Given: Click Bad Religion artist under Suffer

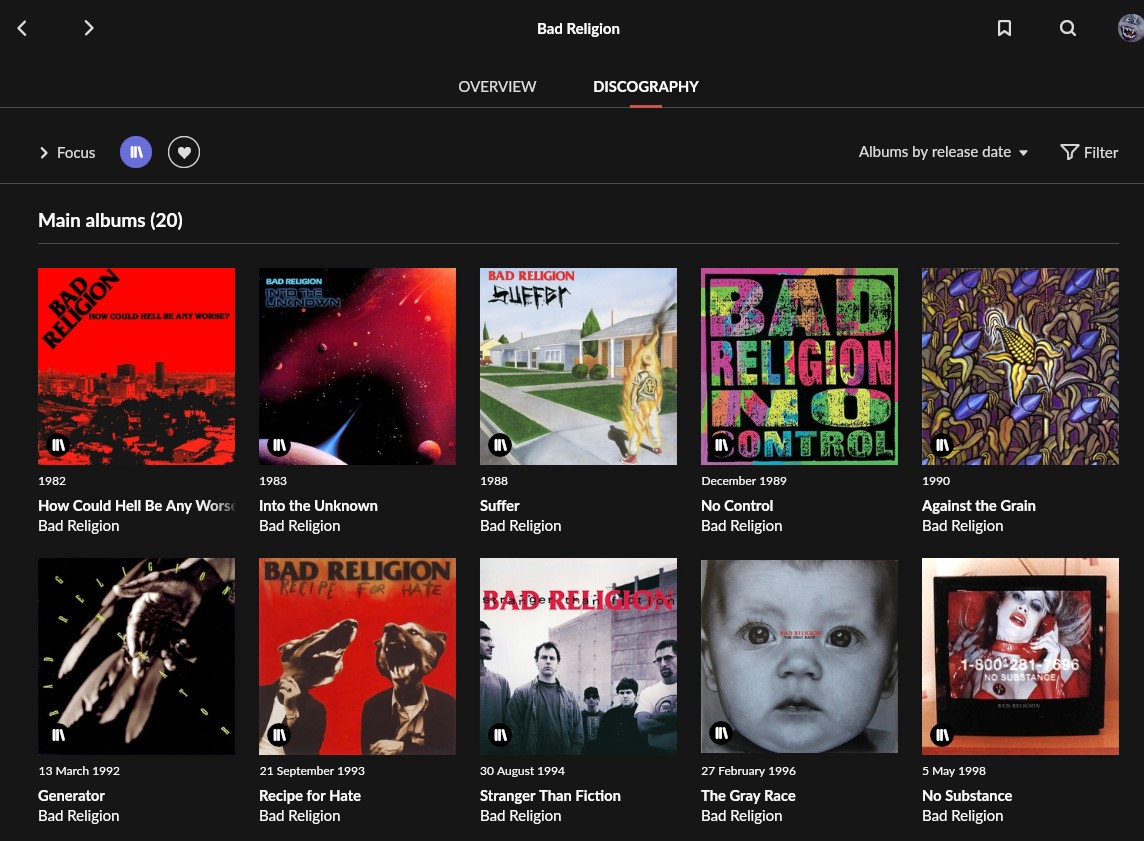Looking at the screenshot, I should point(520,526).
